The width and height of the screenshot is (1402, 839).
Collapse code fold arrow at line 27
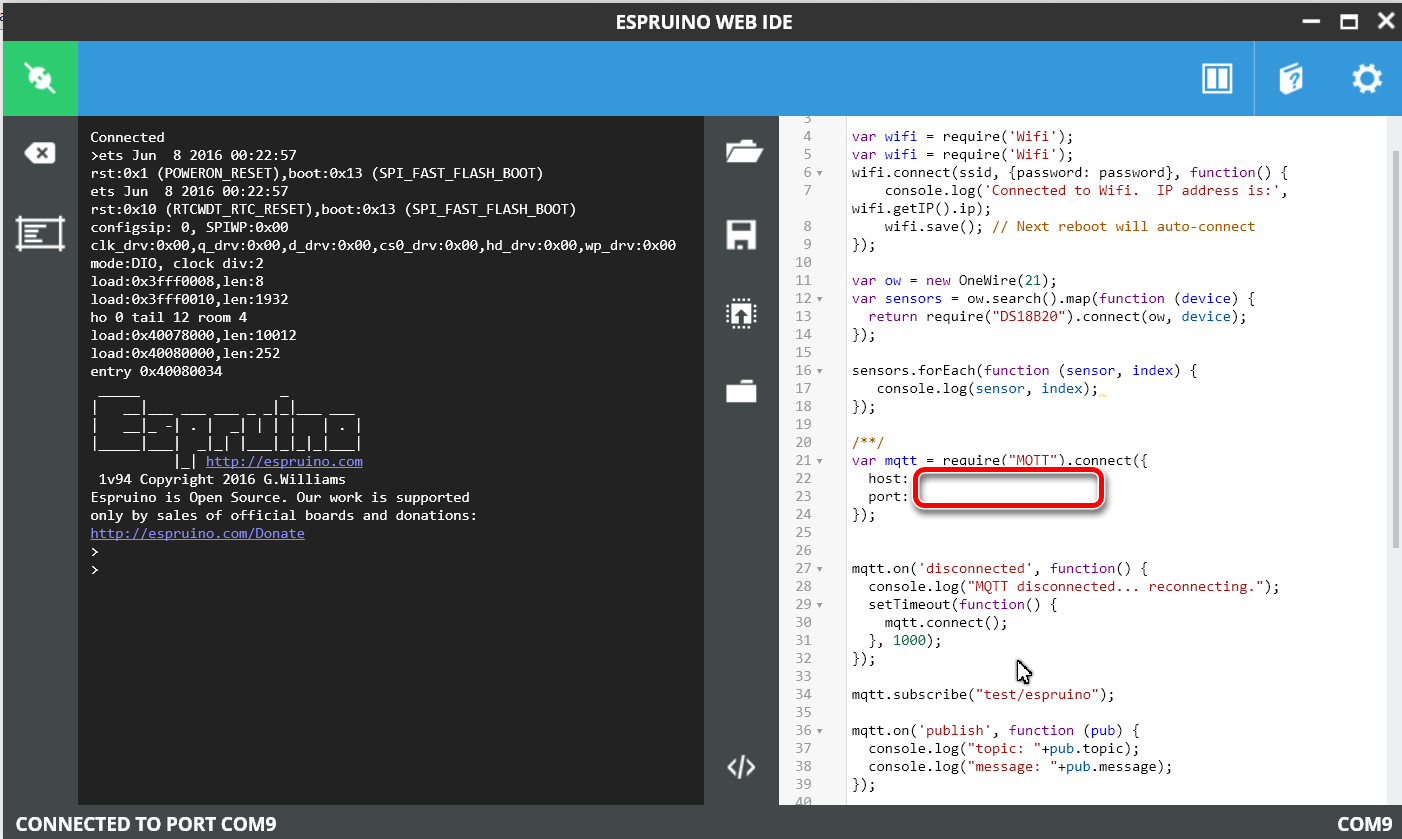820,569
